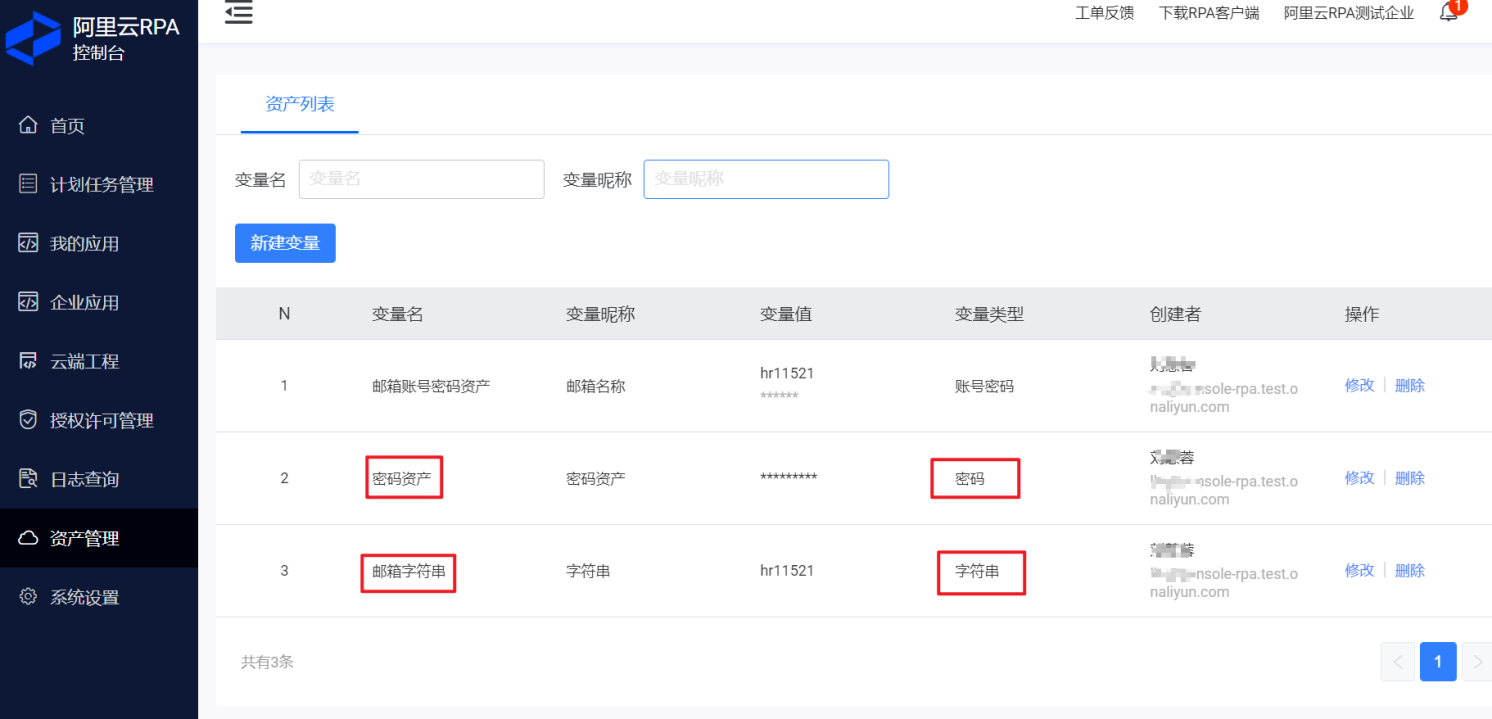Click the list icon beside 计划任务管理
The image size is (1492, 719).
point(28,184)
